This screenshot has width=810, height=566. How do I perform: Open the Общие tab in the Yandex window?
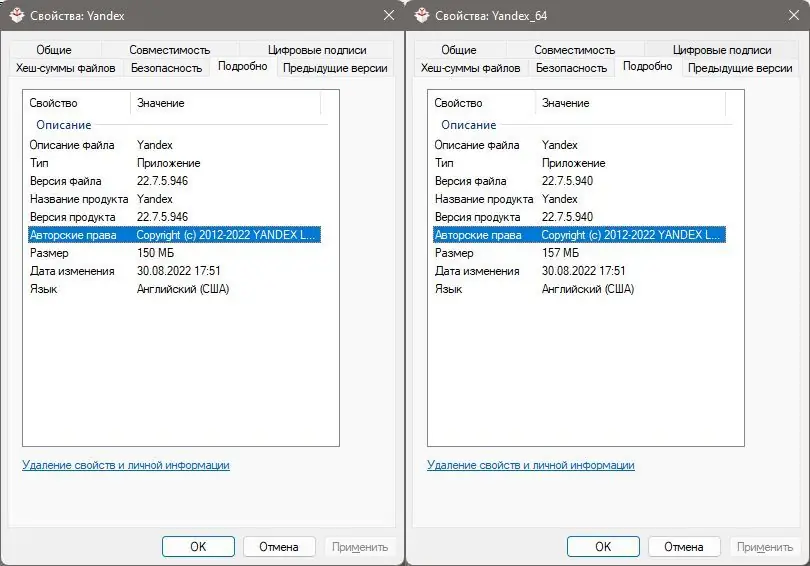[54, 50]
